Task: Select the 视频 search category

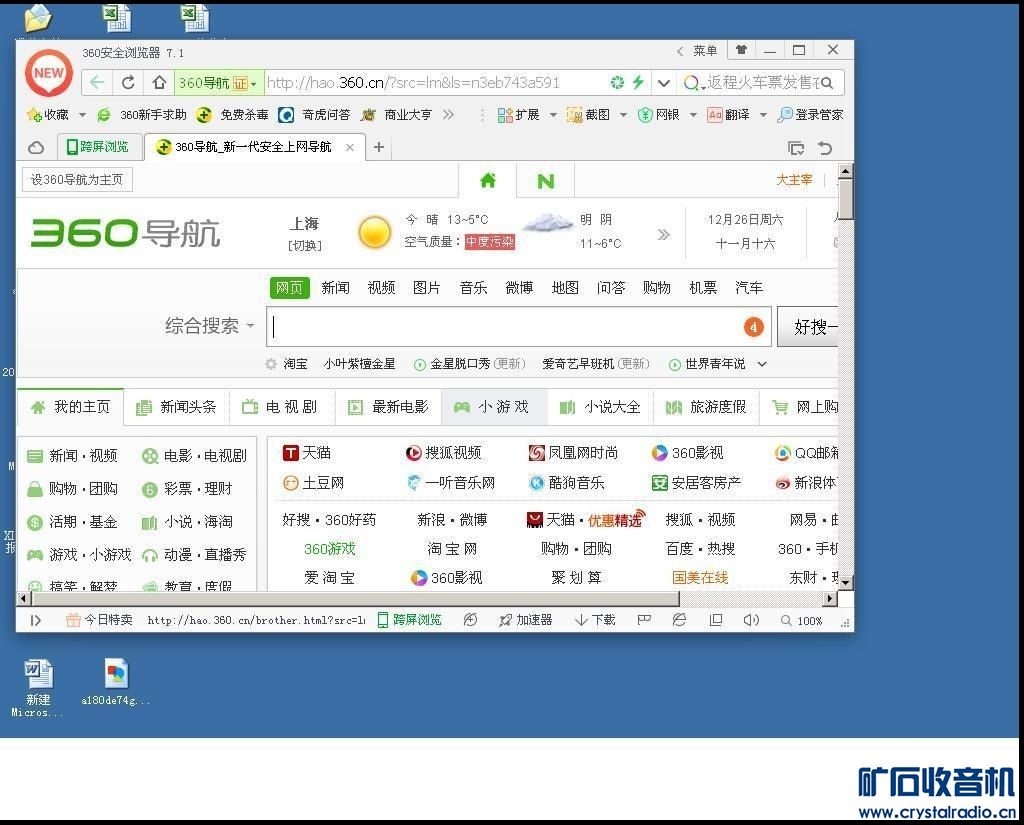Action: point(381,287)
